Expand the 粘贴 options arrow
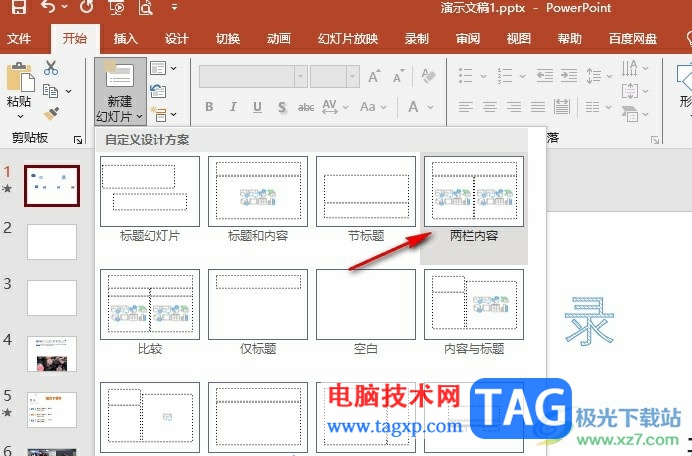The width and height of the screenshot is (692, 456). (x=20, y=117)
